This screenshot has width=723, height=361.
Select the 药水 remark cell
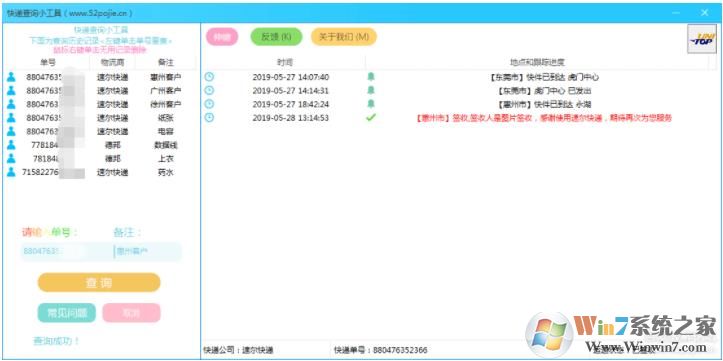click(166, 173)
